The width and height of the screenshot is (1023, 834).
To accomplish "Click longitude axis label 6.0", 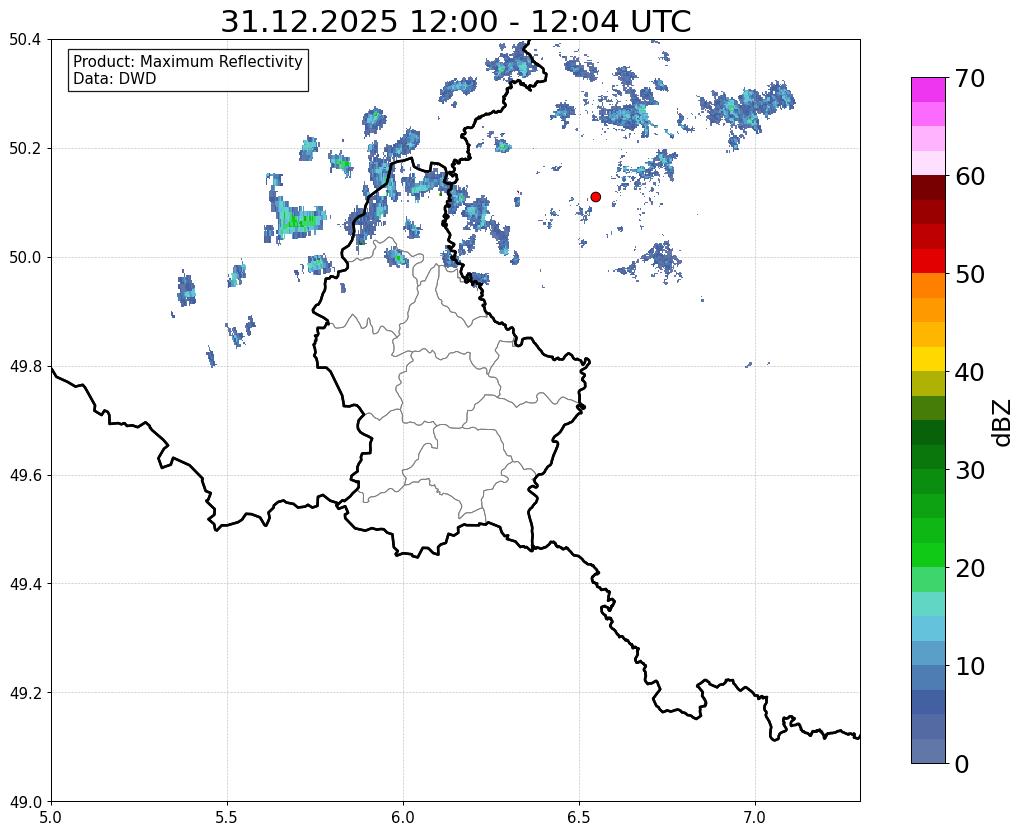I will coord(403,817).
